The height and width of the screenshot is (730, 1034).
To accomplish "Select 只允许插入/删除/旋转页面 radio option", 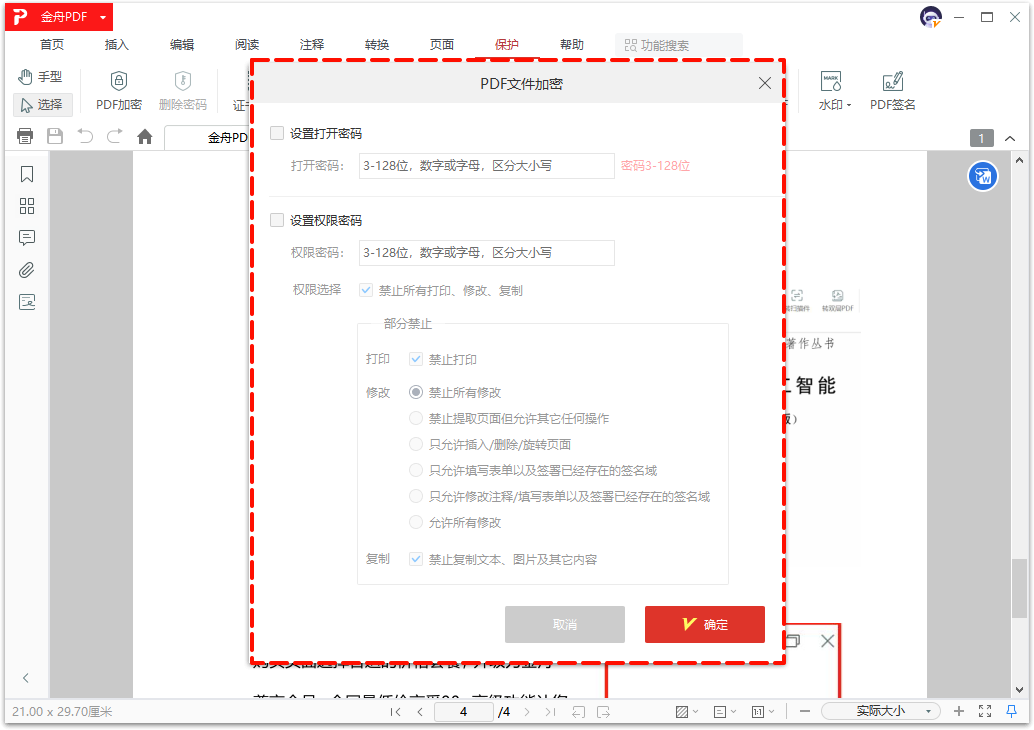I will point(415,444).
